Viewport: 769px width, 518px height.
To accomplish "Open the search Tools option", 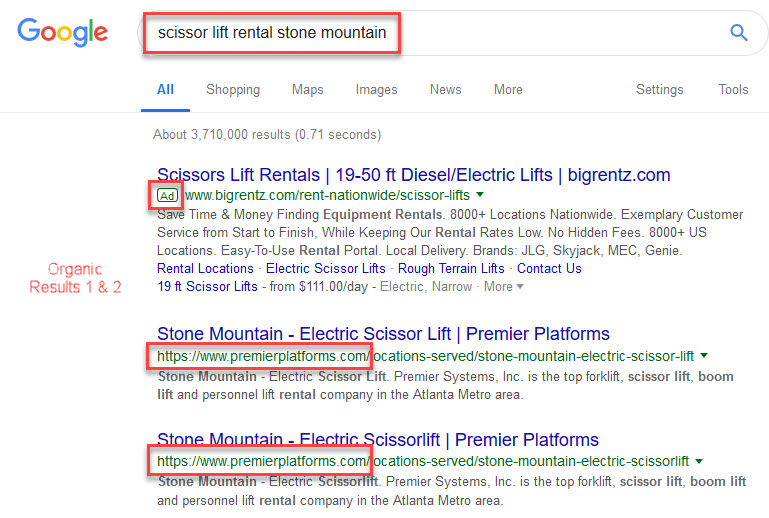I will pyautogui.click(x=733, y=90).
